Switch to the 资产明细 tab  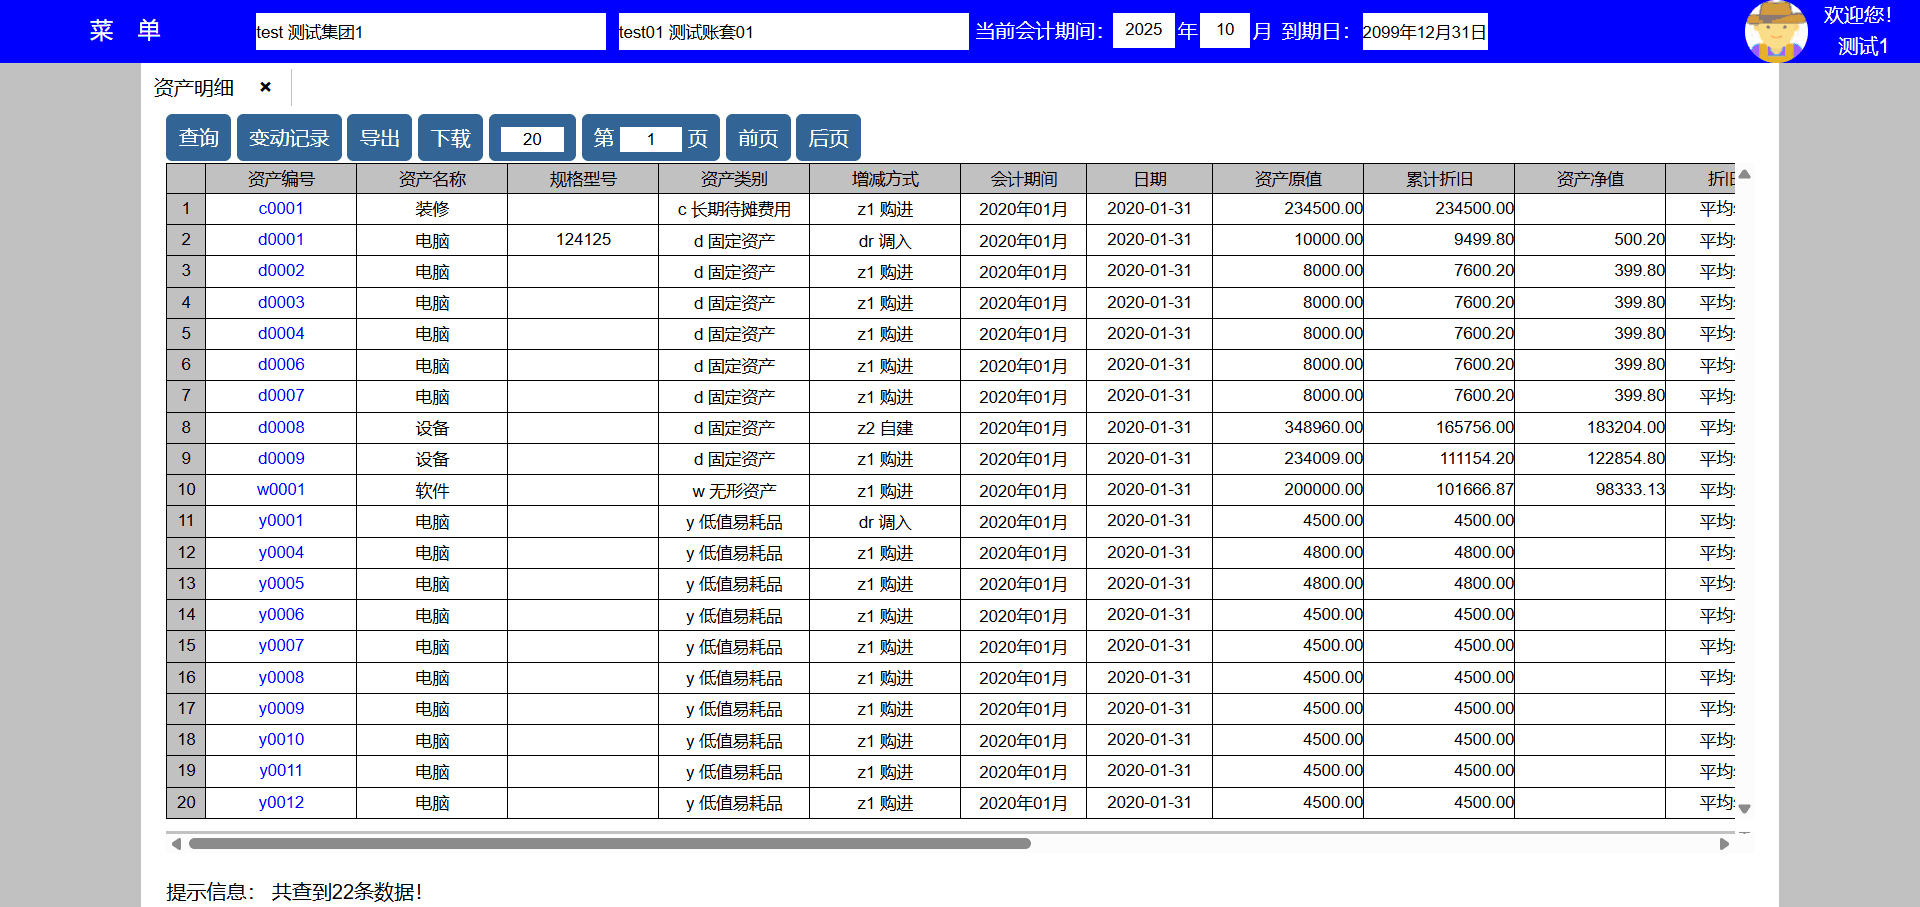click(194, 88)
